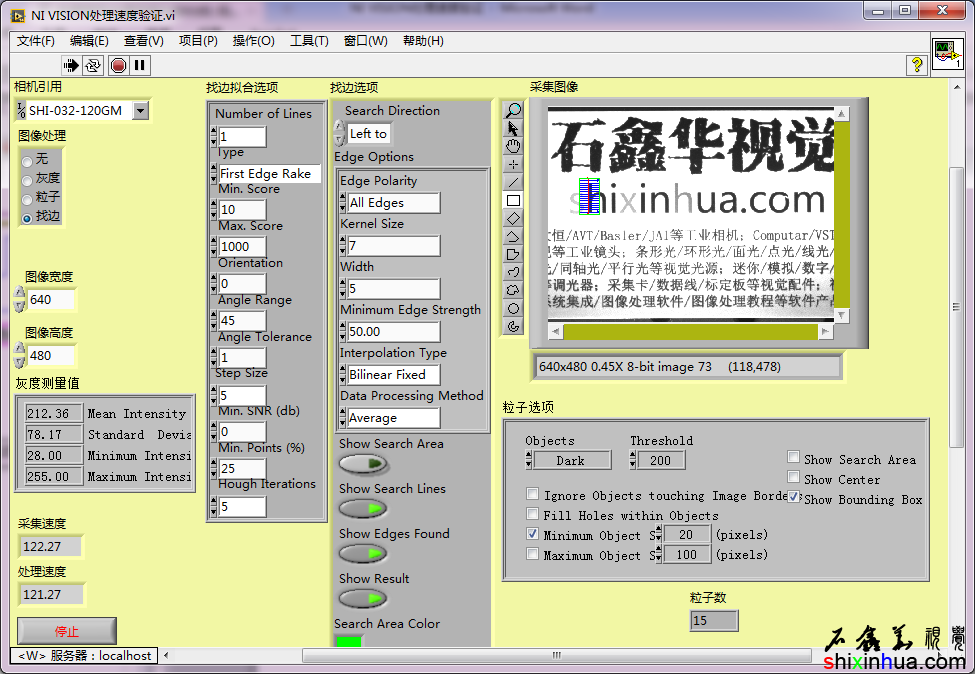The width and height of the screenshot is (975, 674).
Task: Open the 文件(F) menu
Action: pyautogui.click(x=36, y=41)
